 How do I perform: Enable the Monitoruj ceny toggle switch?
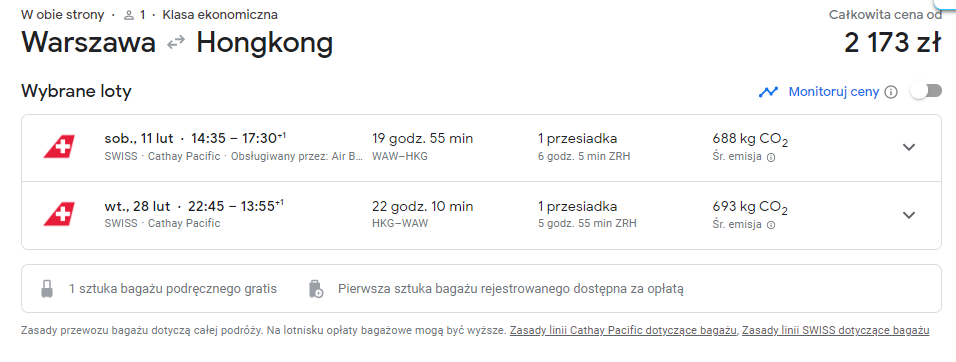(x=926, y=91)
